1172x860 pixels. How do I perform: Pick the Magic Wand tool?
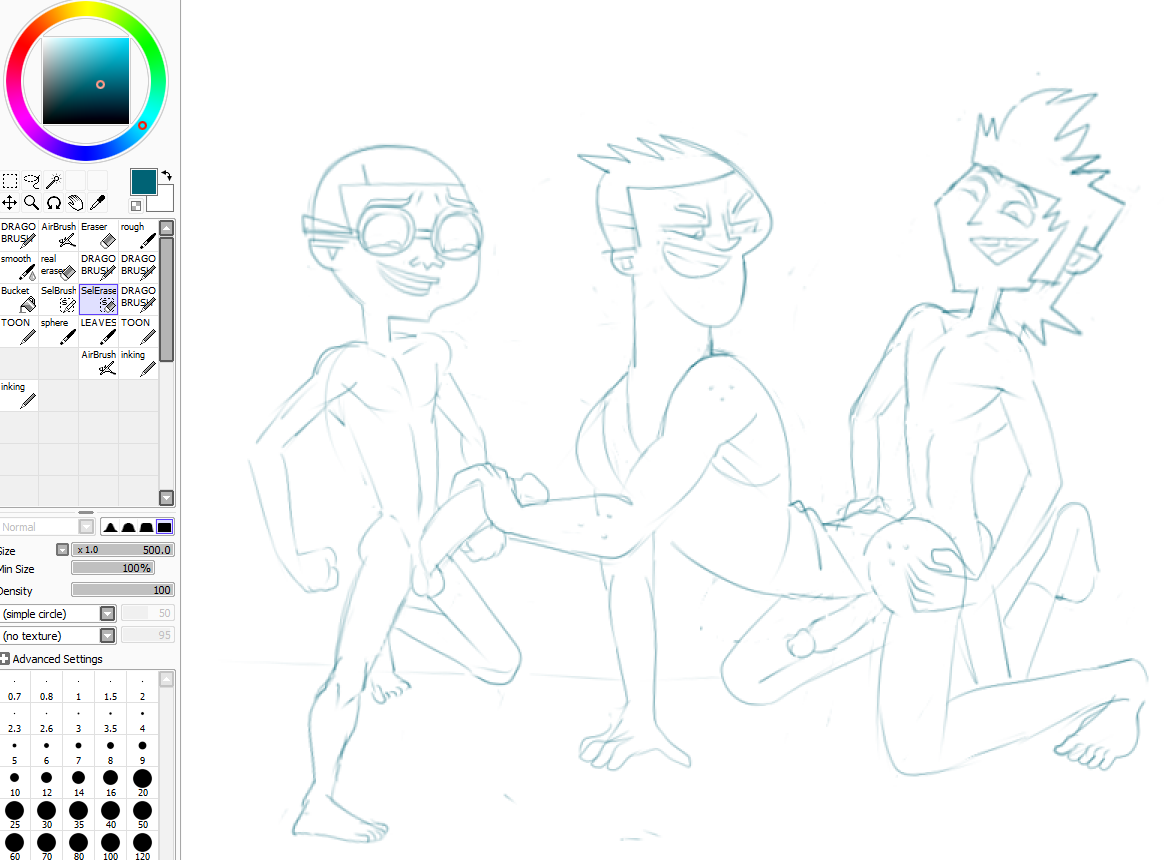coord(54,181)
